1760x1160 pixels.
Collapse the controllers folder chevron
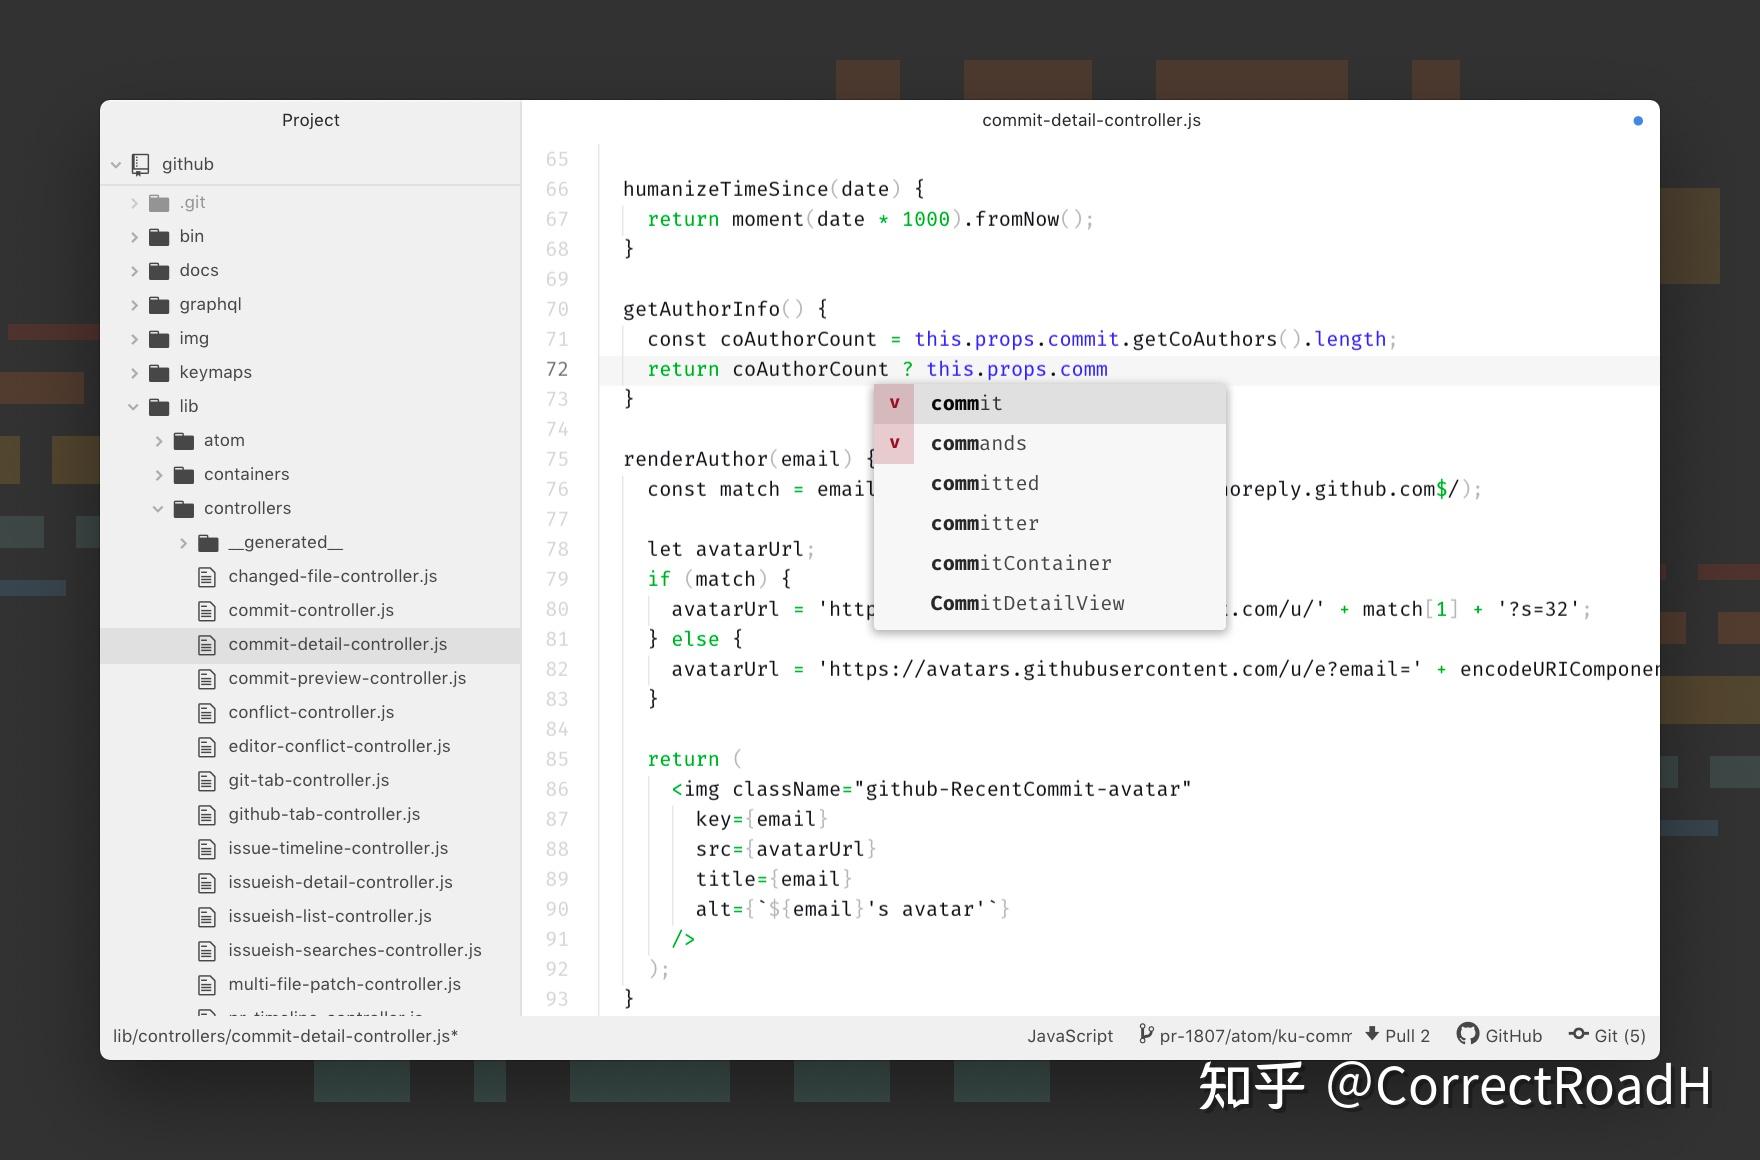click(158, 509)
